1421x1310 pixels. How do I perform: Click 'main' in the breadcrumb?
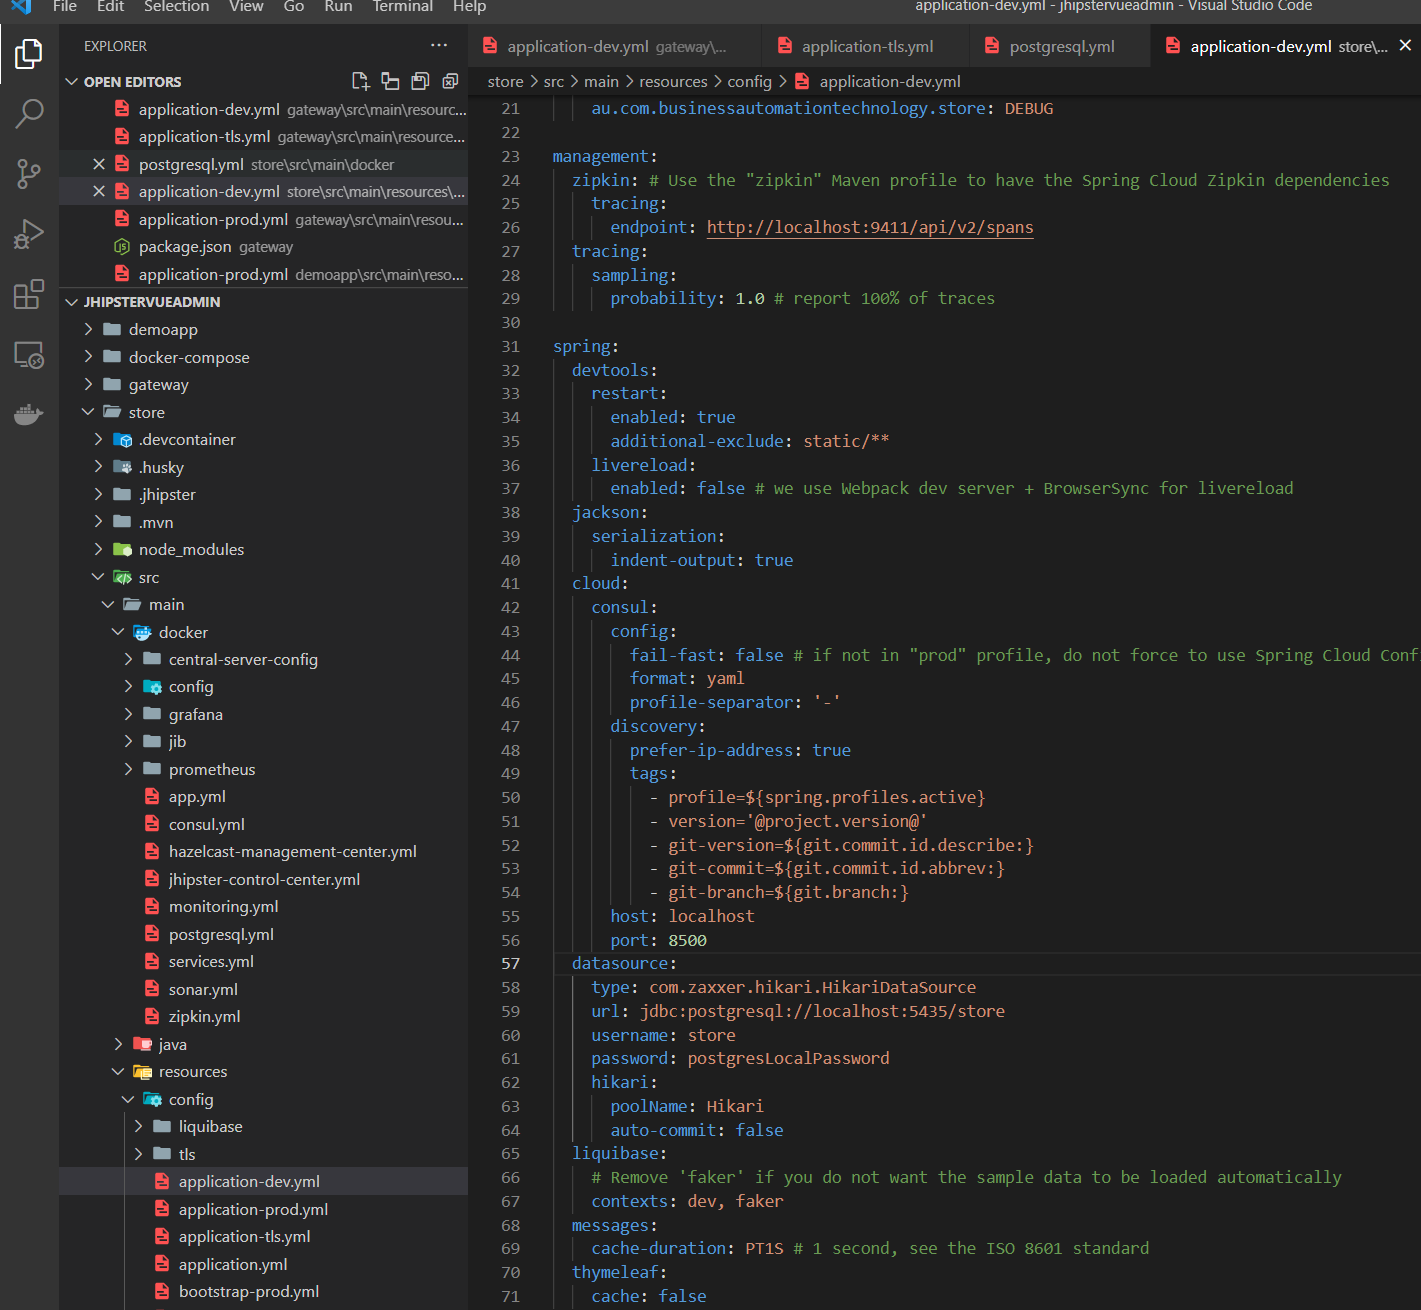[x=601, y=81]
